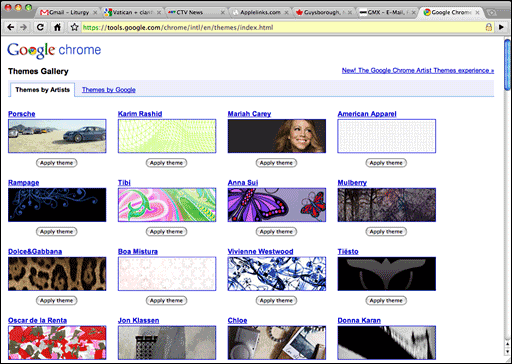Click the vertical page scrollbar thumb

[x=507, y=65]
